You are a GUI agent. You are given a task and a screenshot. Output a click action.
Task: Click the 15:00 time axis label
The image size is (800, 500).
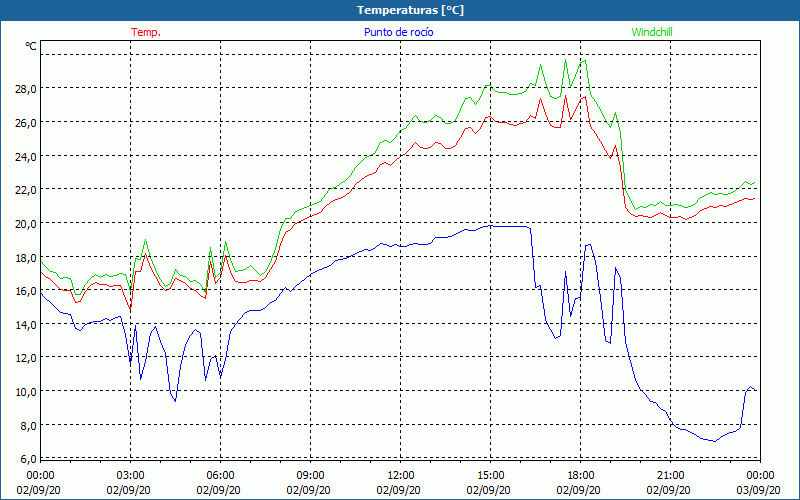[490, 476]
